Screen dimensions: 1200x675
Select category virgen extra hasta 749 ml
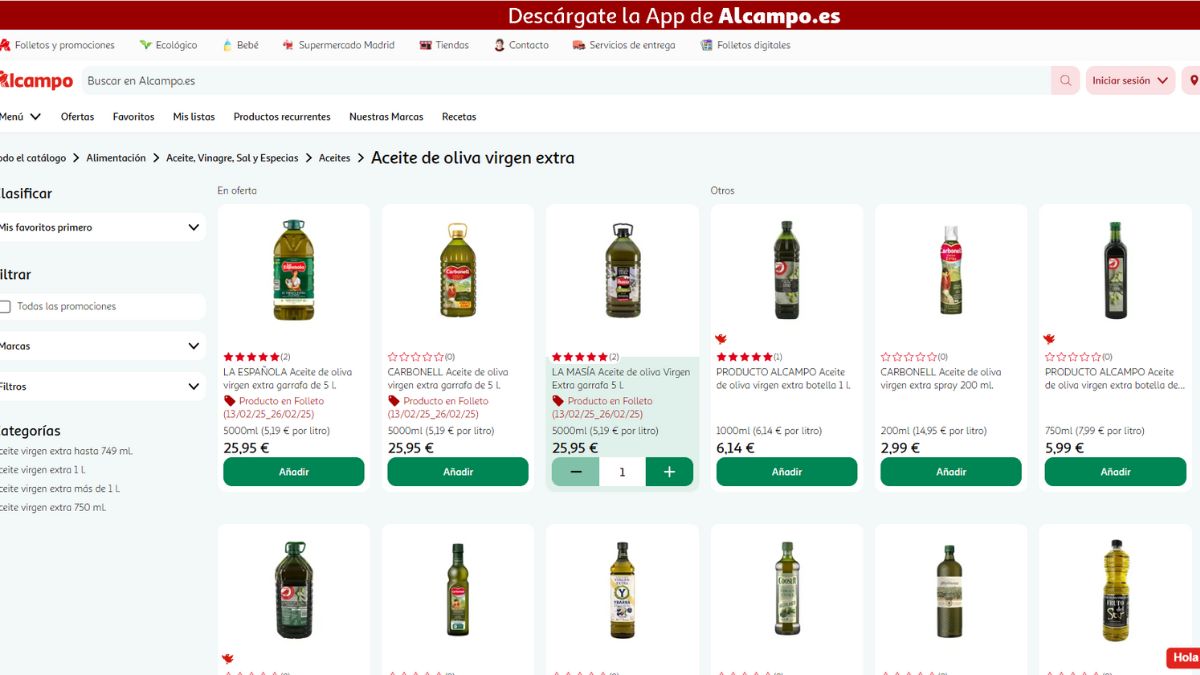click(x=66, y=451)
